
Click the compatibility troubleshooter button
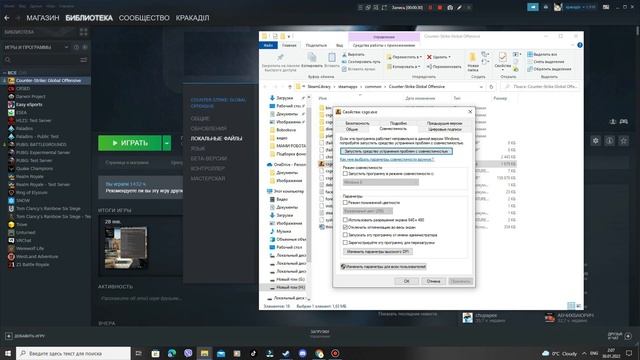coord(396,151)
